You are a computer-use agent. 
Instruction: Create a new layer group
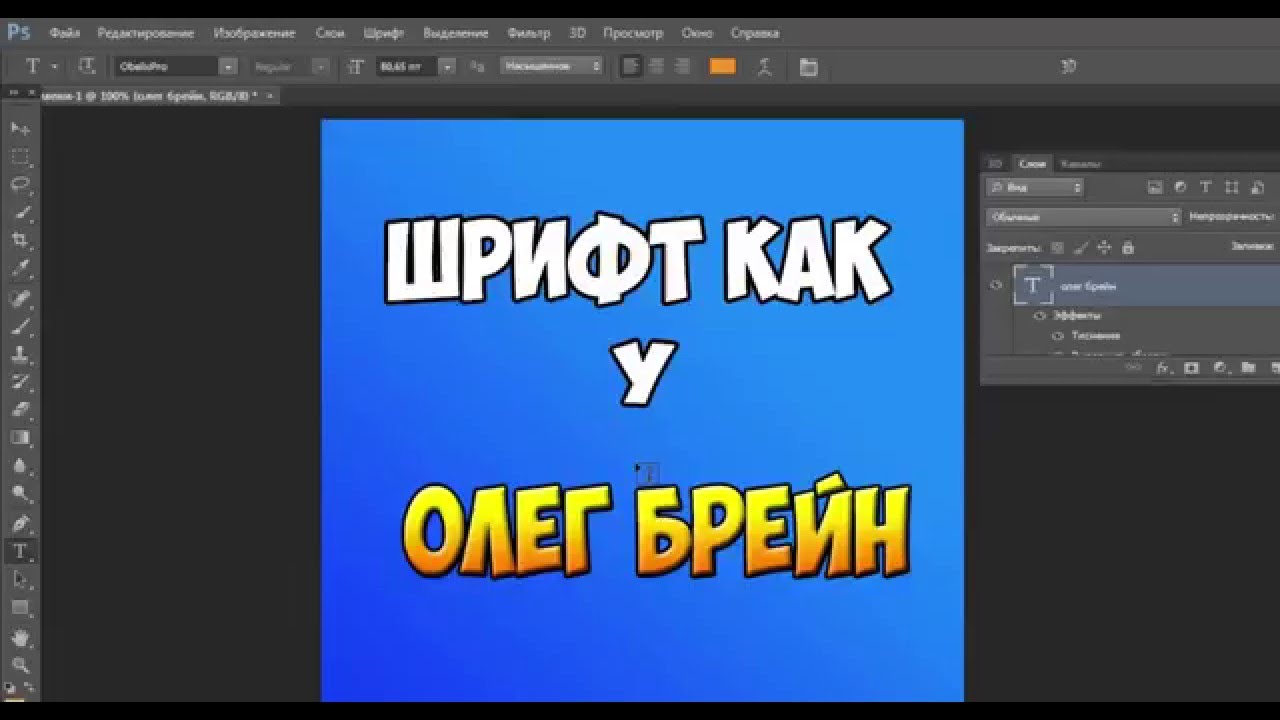[x=1248, y=368]
